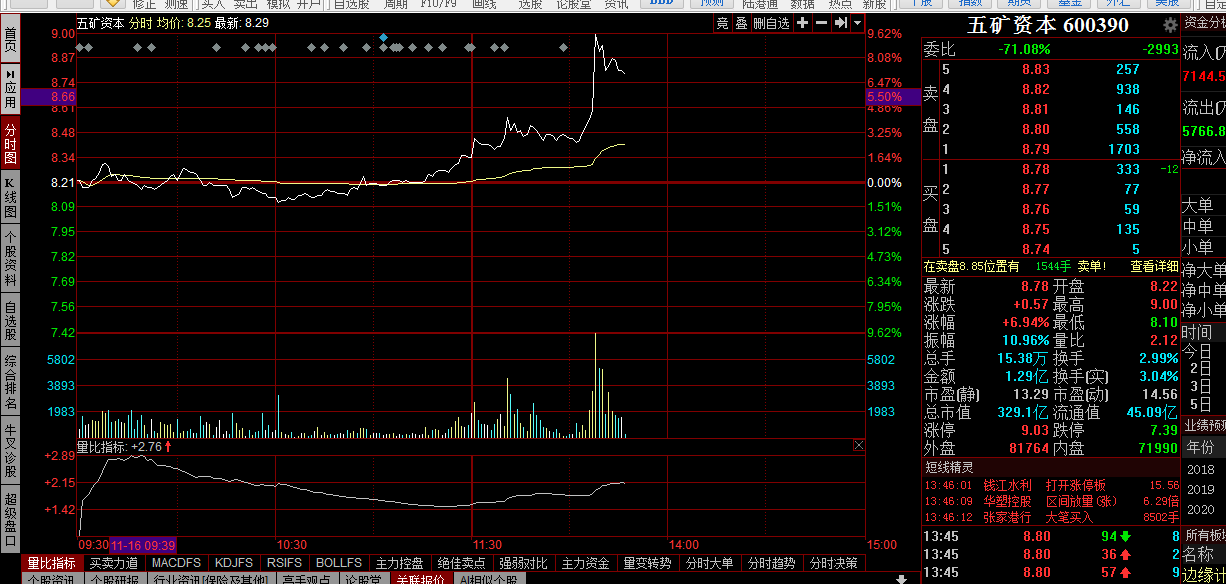Click the 在卖盘8.85位置有 order alert text

[972, 266]
